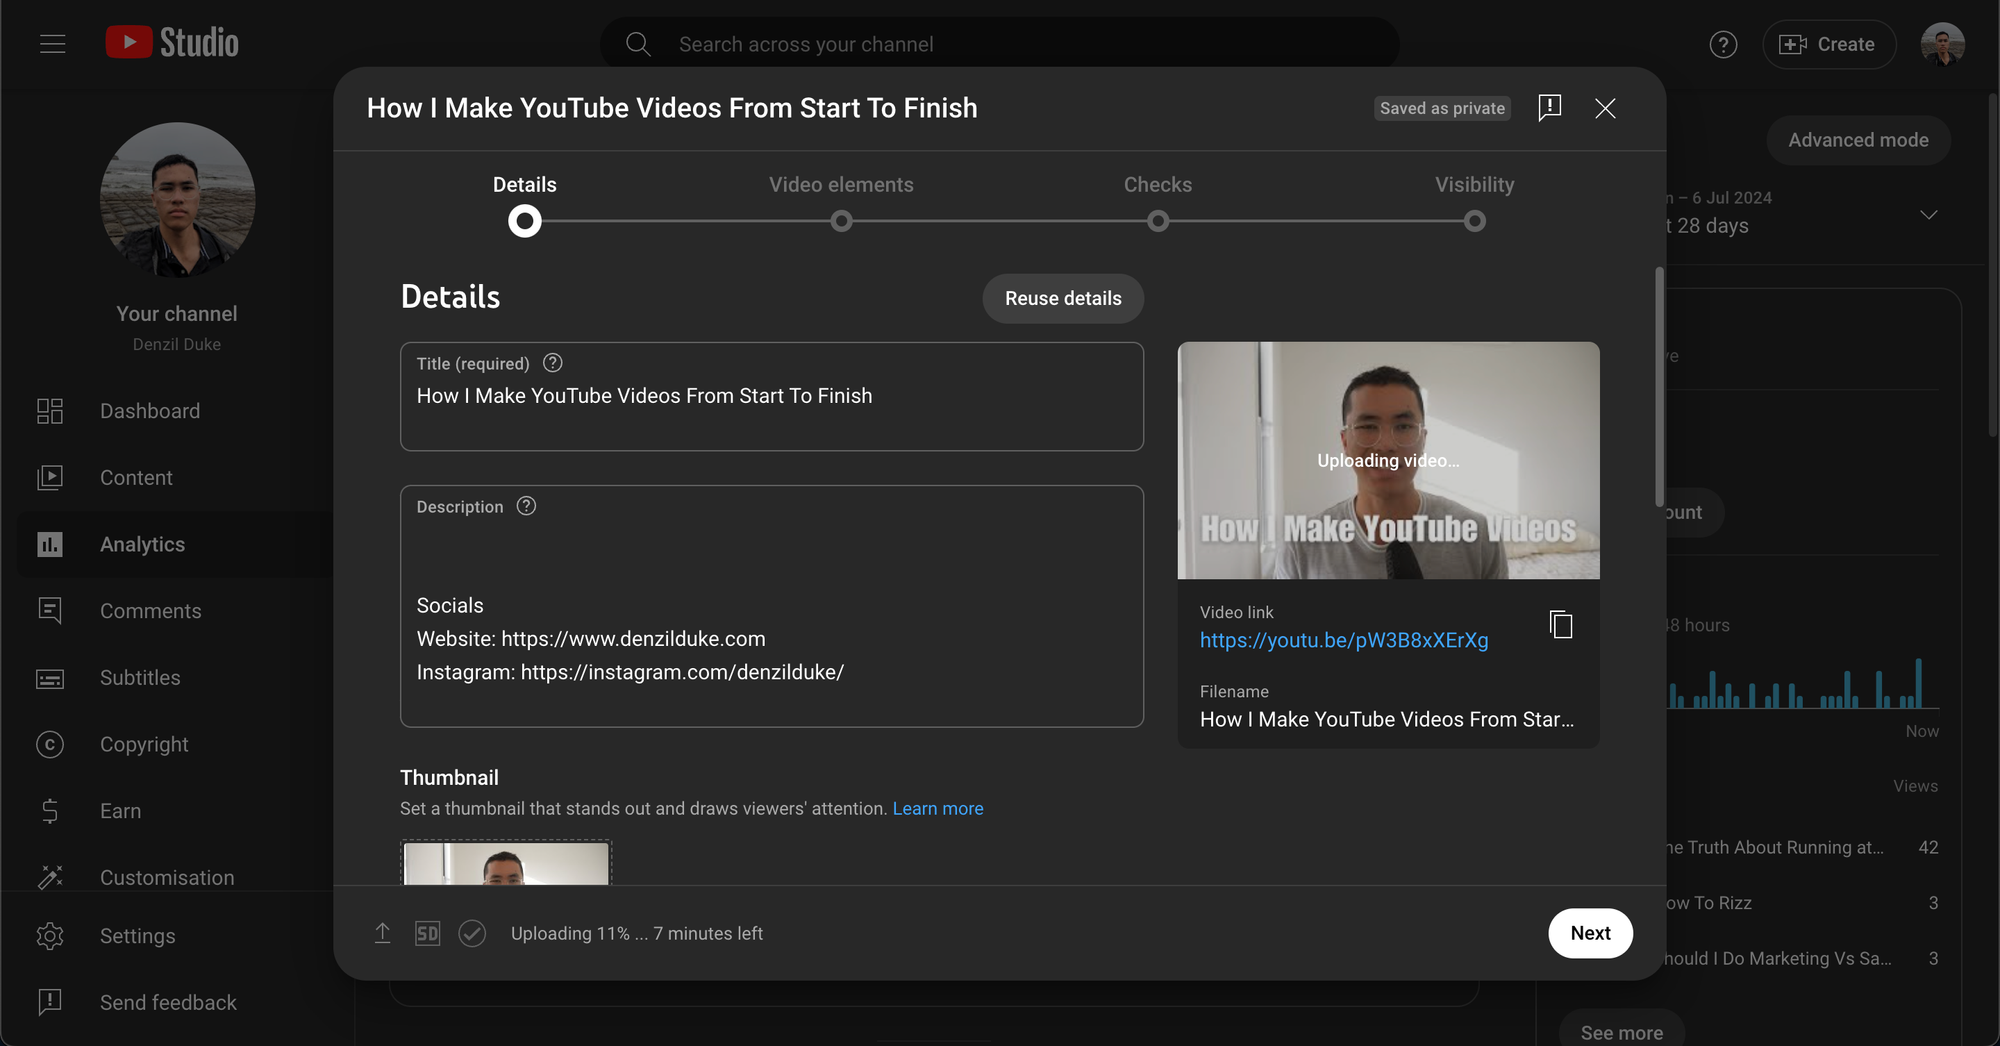Click the search across your channel field
Image resolution: width=2000 pixels, height=1046 pixels.
(x=1000, y=44)
